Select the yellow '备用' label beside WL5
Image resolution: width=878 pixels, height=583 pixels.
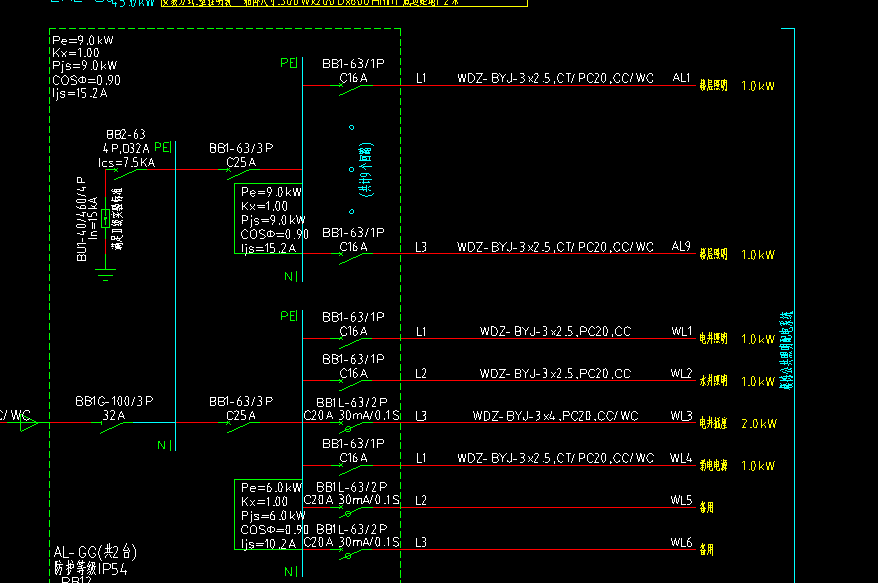[707, 507]
